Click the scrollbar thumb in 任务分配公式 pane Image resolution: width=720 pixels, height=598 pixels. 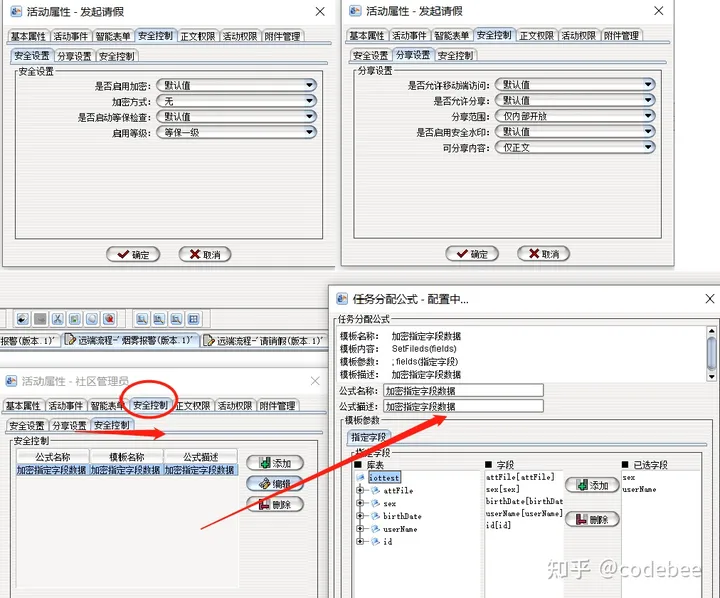click(x=712, y=353)
